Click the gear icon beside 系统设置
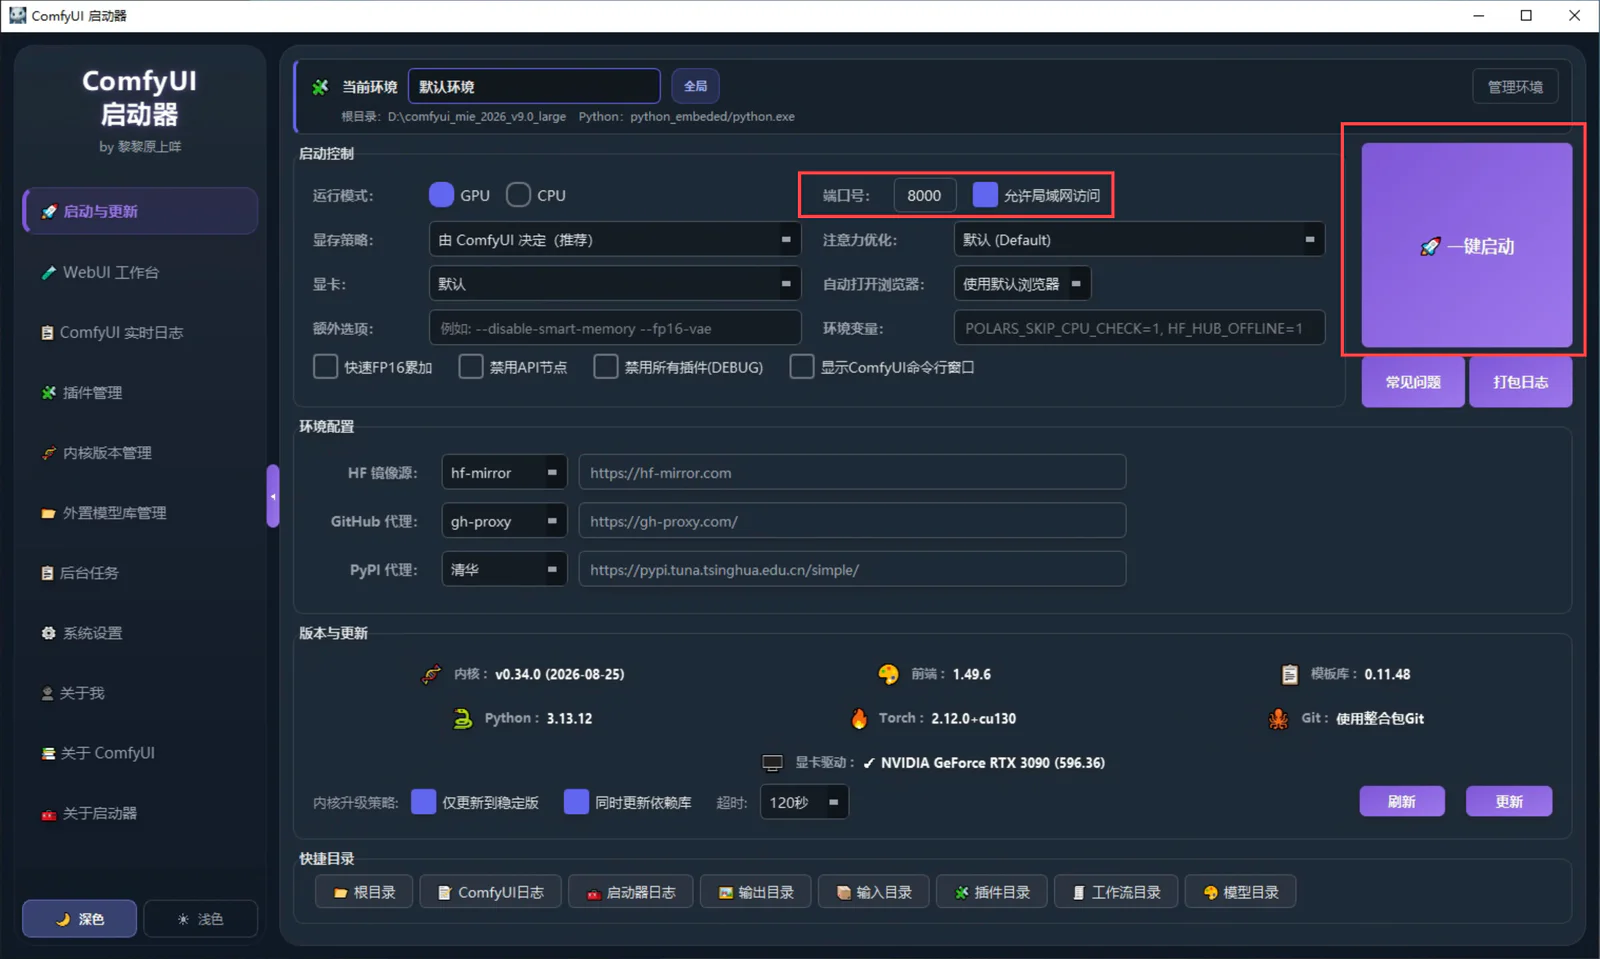The height and width of the screenshot is (959, 1600). (48, 633)
